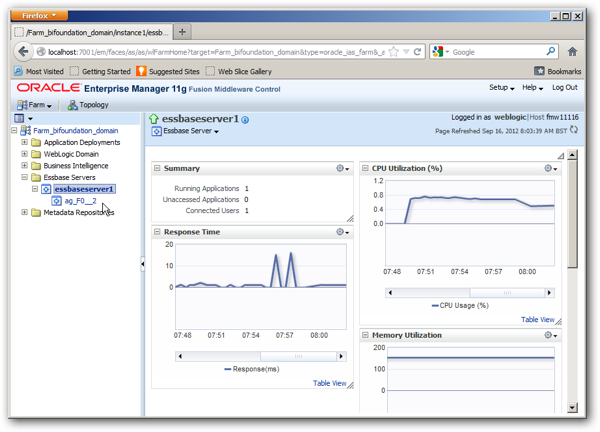Click the content area scroll up arrow
The height and width of the screenshot is (432, 600).
pyautogui.click(x=572, y=155)
